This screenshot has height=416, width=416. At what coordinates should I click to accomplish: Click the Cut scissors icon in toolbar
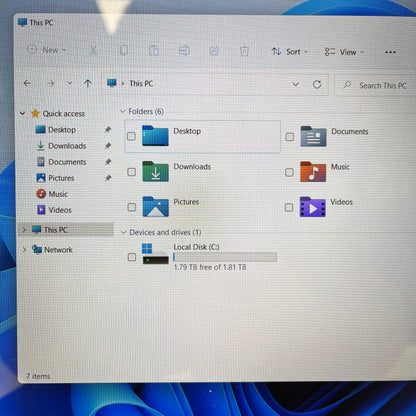93,50
